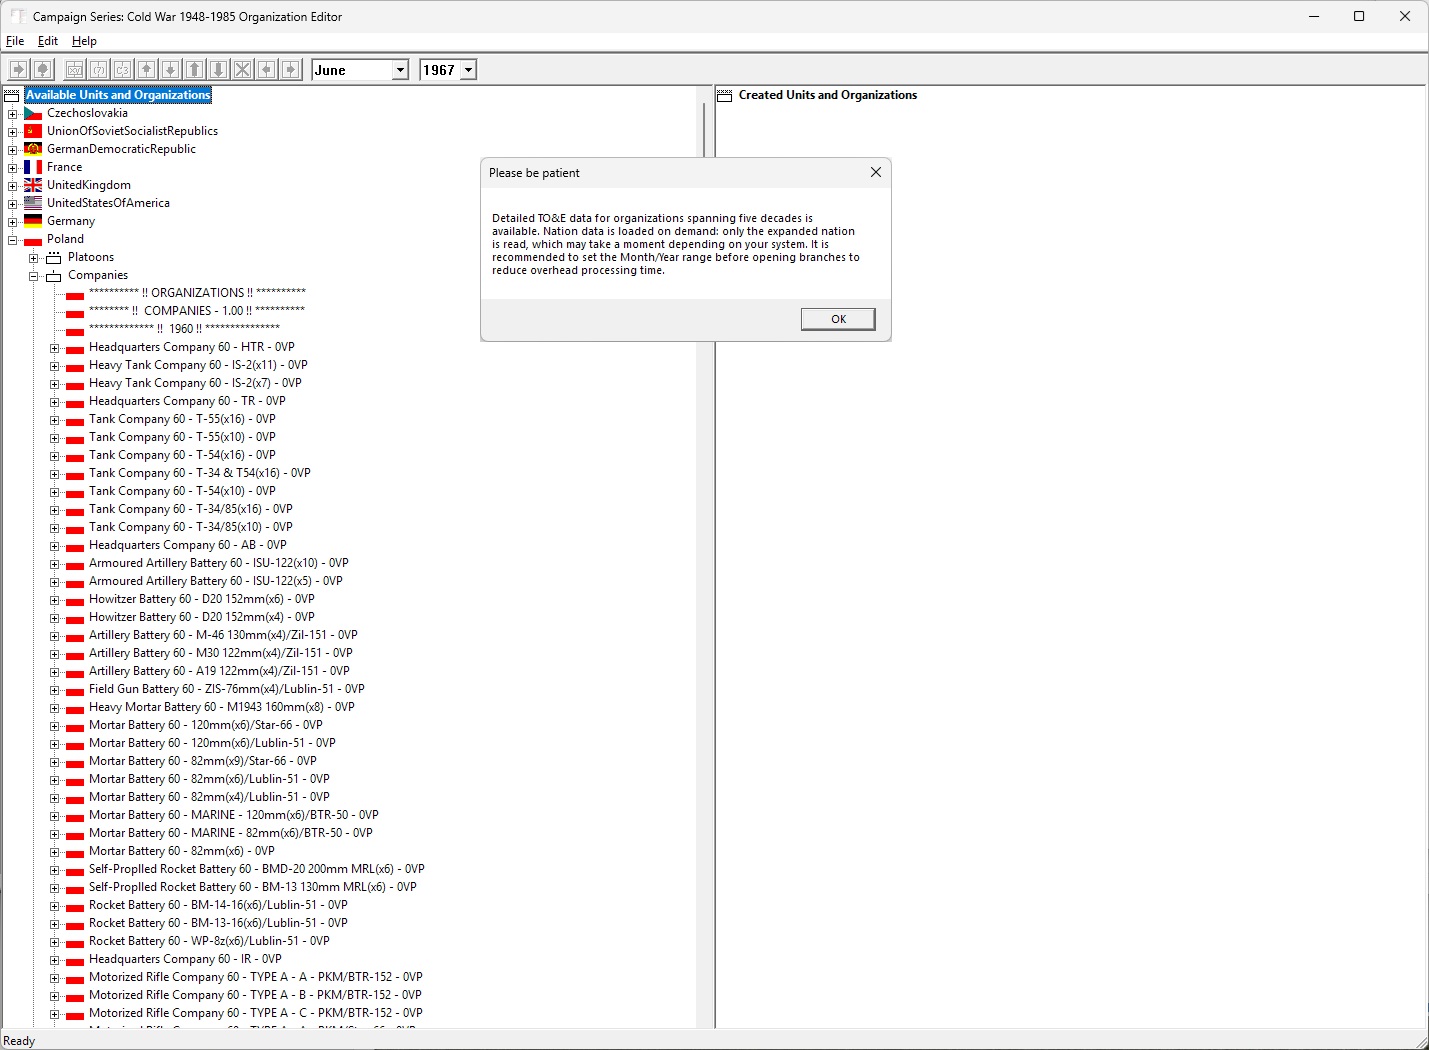This screenshot has width=1429, height=1050.
Task: Click the France flag icon
Action: pyautogui.click(x=33, y=167)
